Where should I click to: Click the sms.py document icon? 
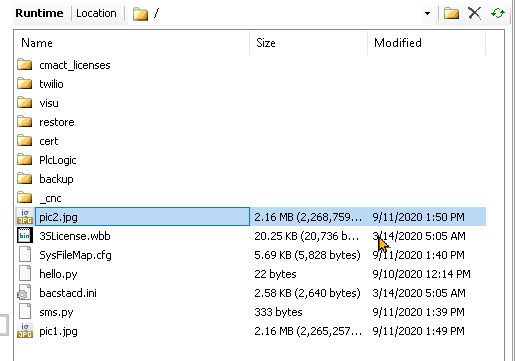(25, 311)
